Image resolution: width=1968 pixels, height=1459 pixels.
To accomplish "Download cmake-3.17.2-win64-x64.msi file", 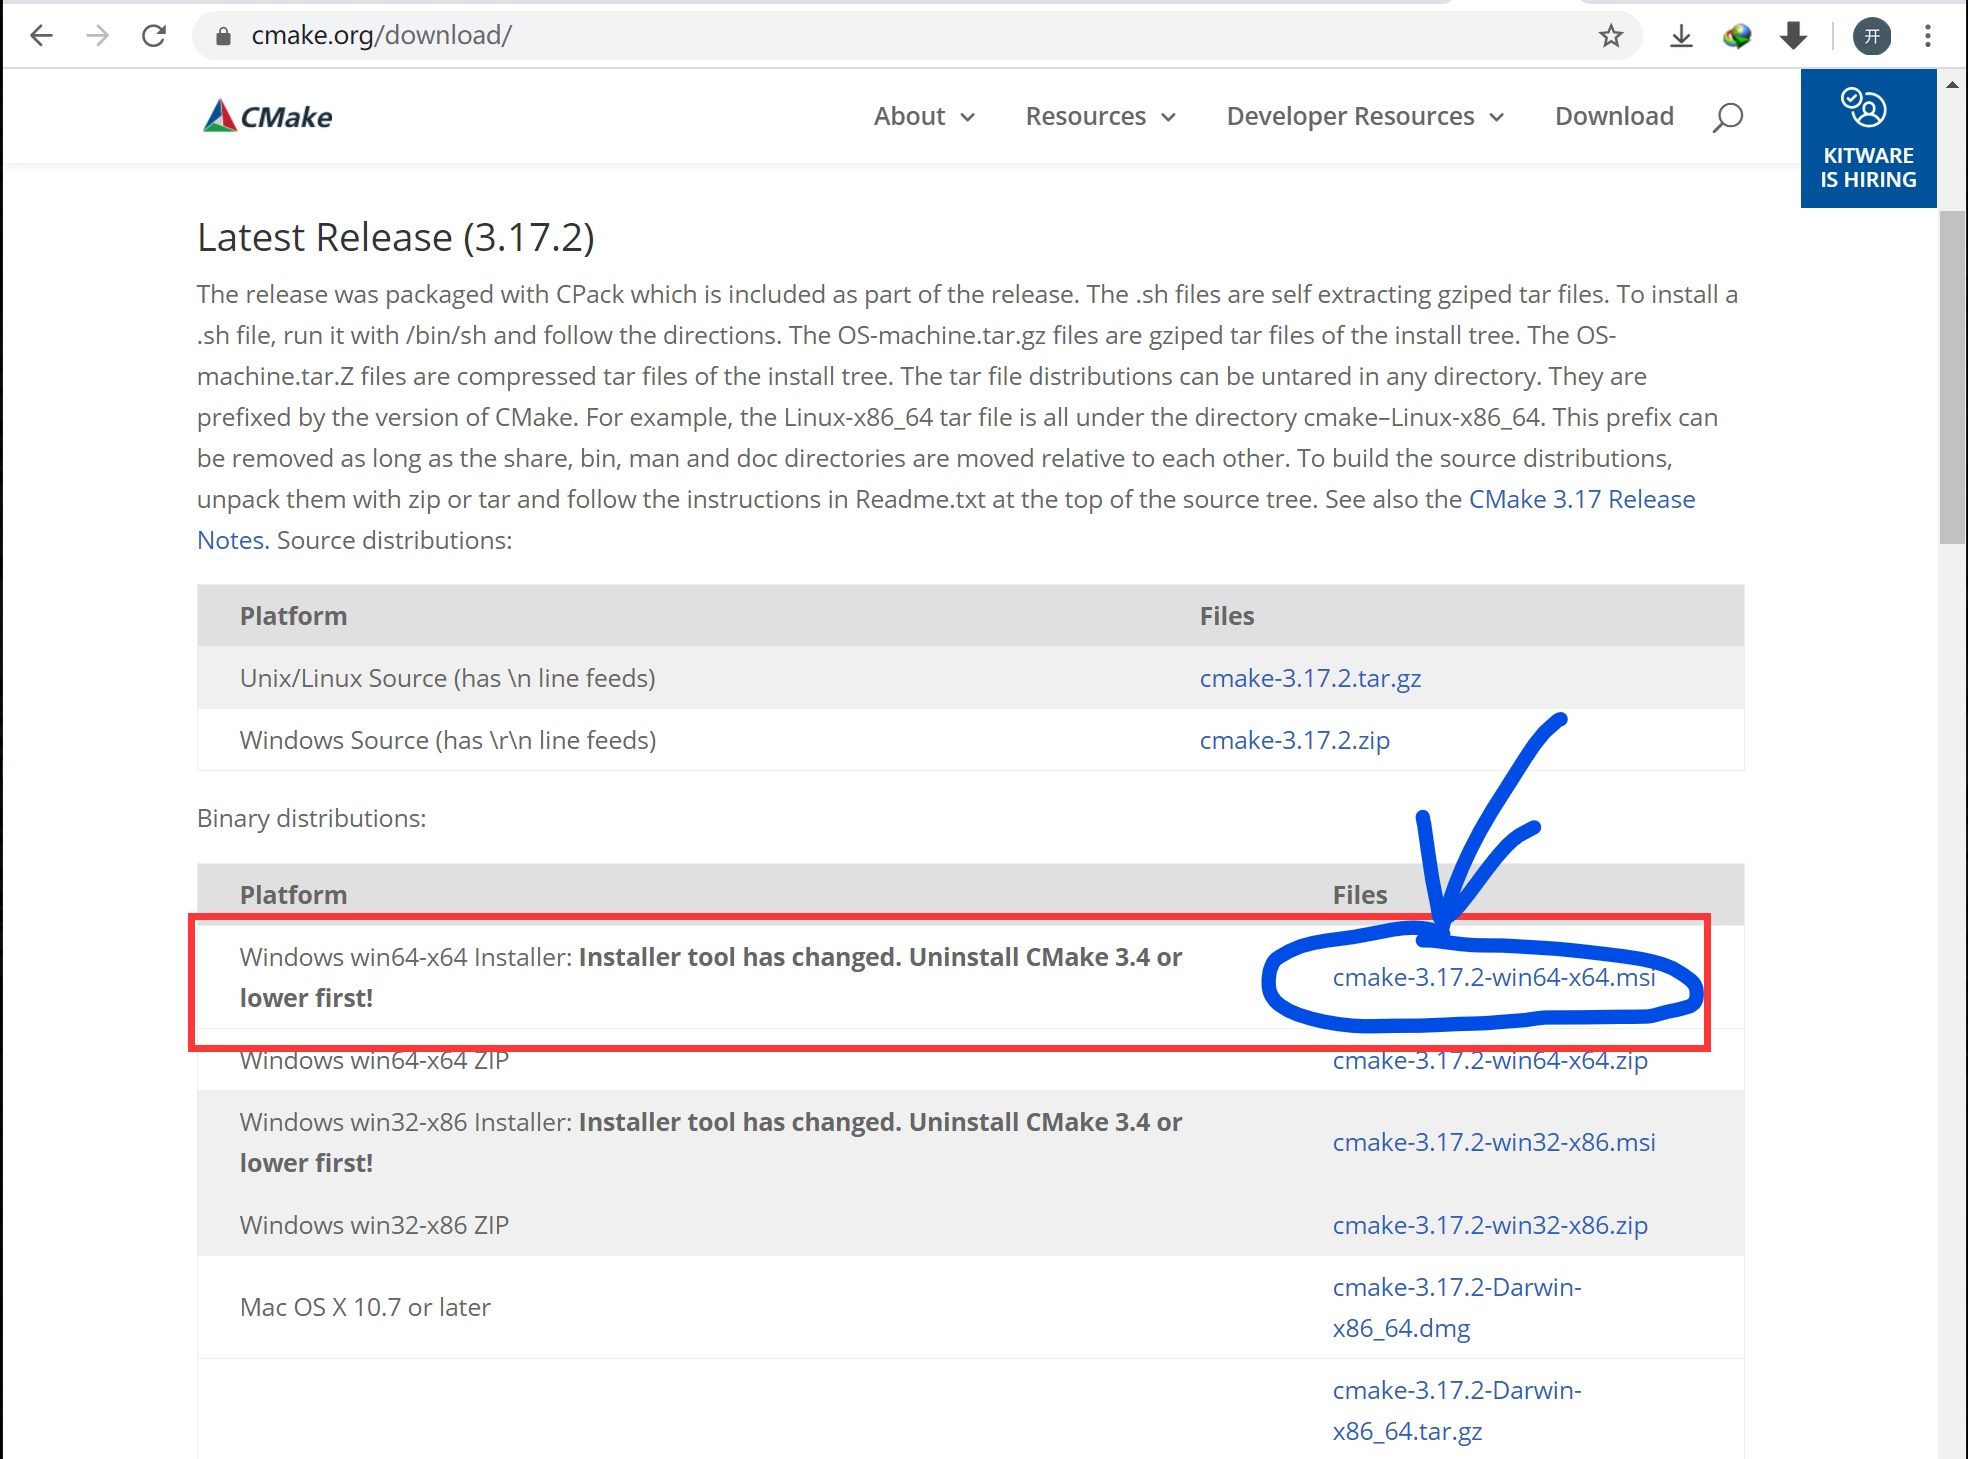I will click(1494, 976).
